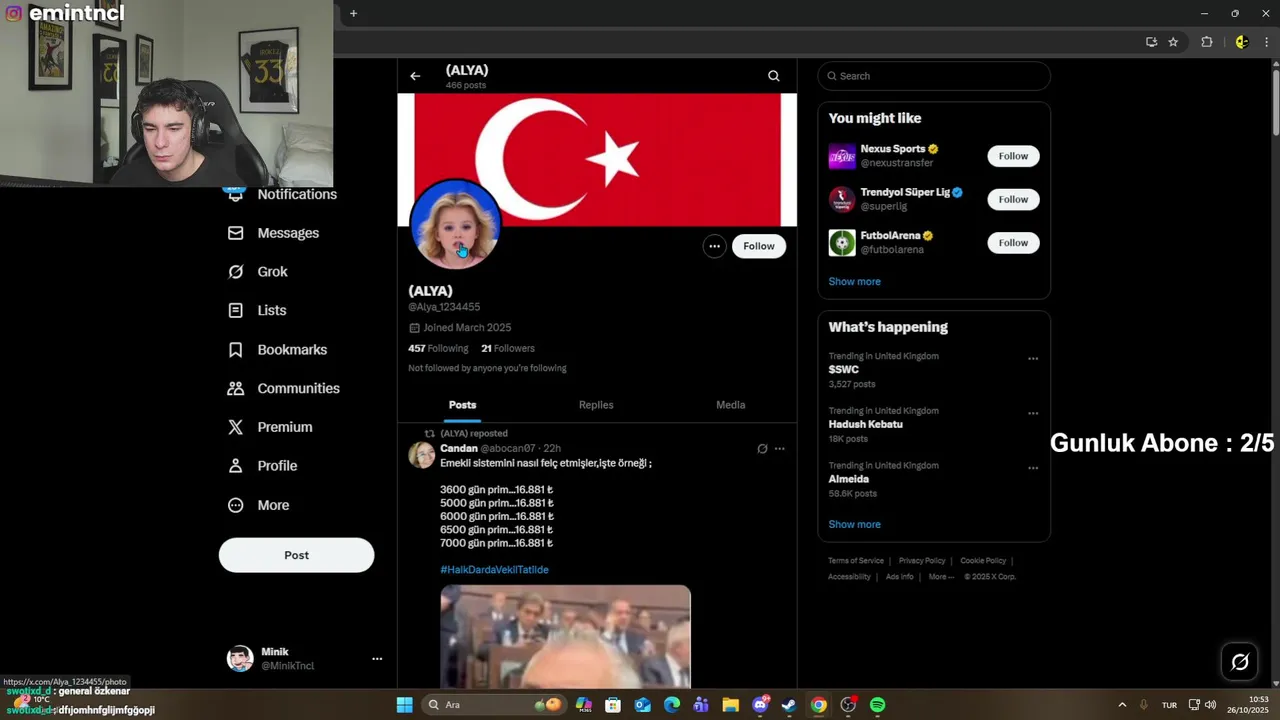The width and height of the screenshot is (1280, 720).
Task: Click the More circle icon in sidebar
Action: pos(236,505)
